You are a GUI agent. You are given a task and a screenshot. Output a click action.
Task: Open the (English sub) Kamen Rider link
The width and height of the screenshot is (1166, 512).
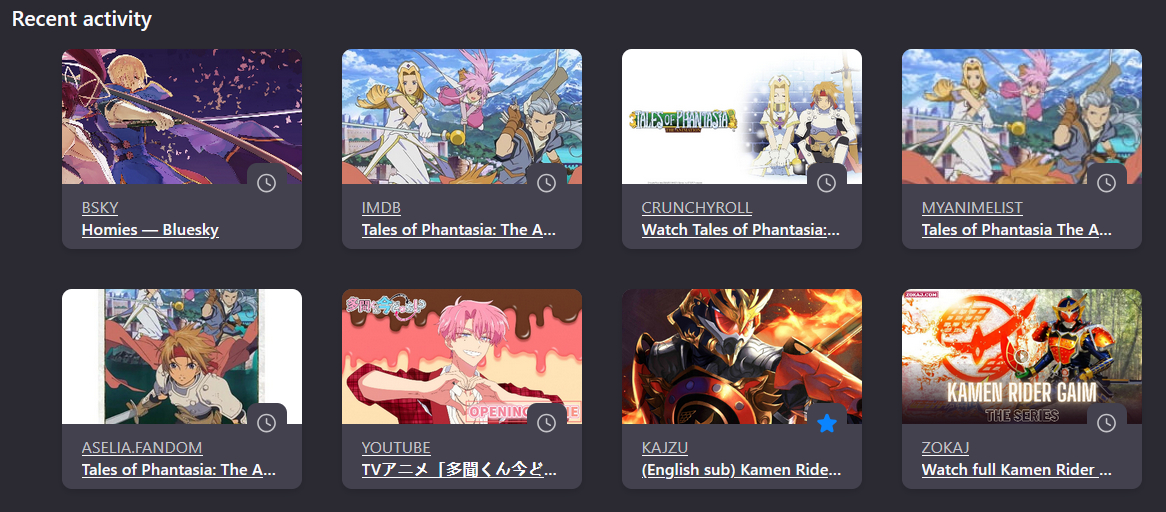tap(741, 470)
